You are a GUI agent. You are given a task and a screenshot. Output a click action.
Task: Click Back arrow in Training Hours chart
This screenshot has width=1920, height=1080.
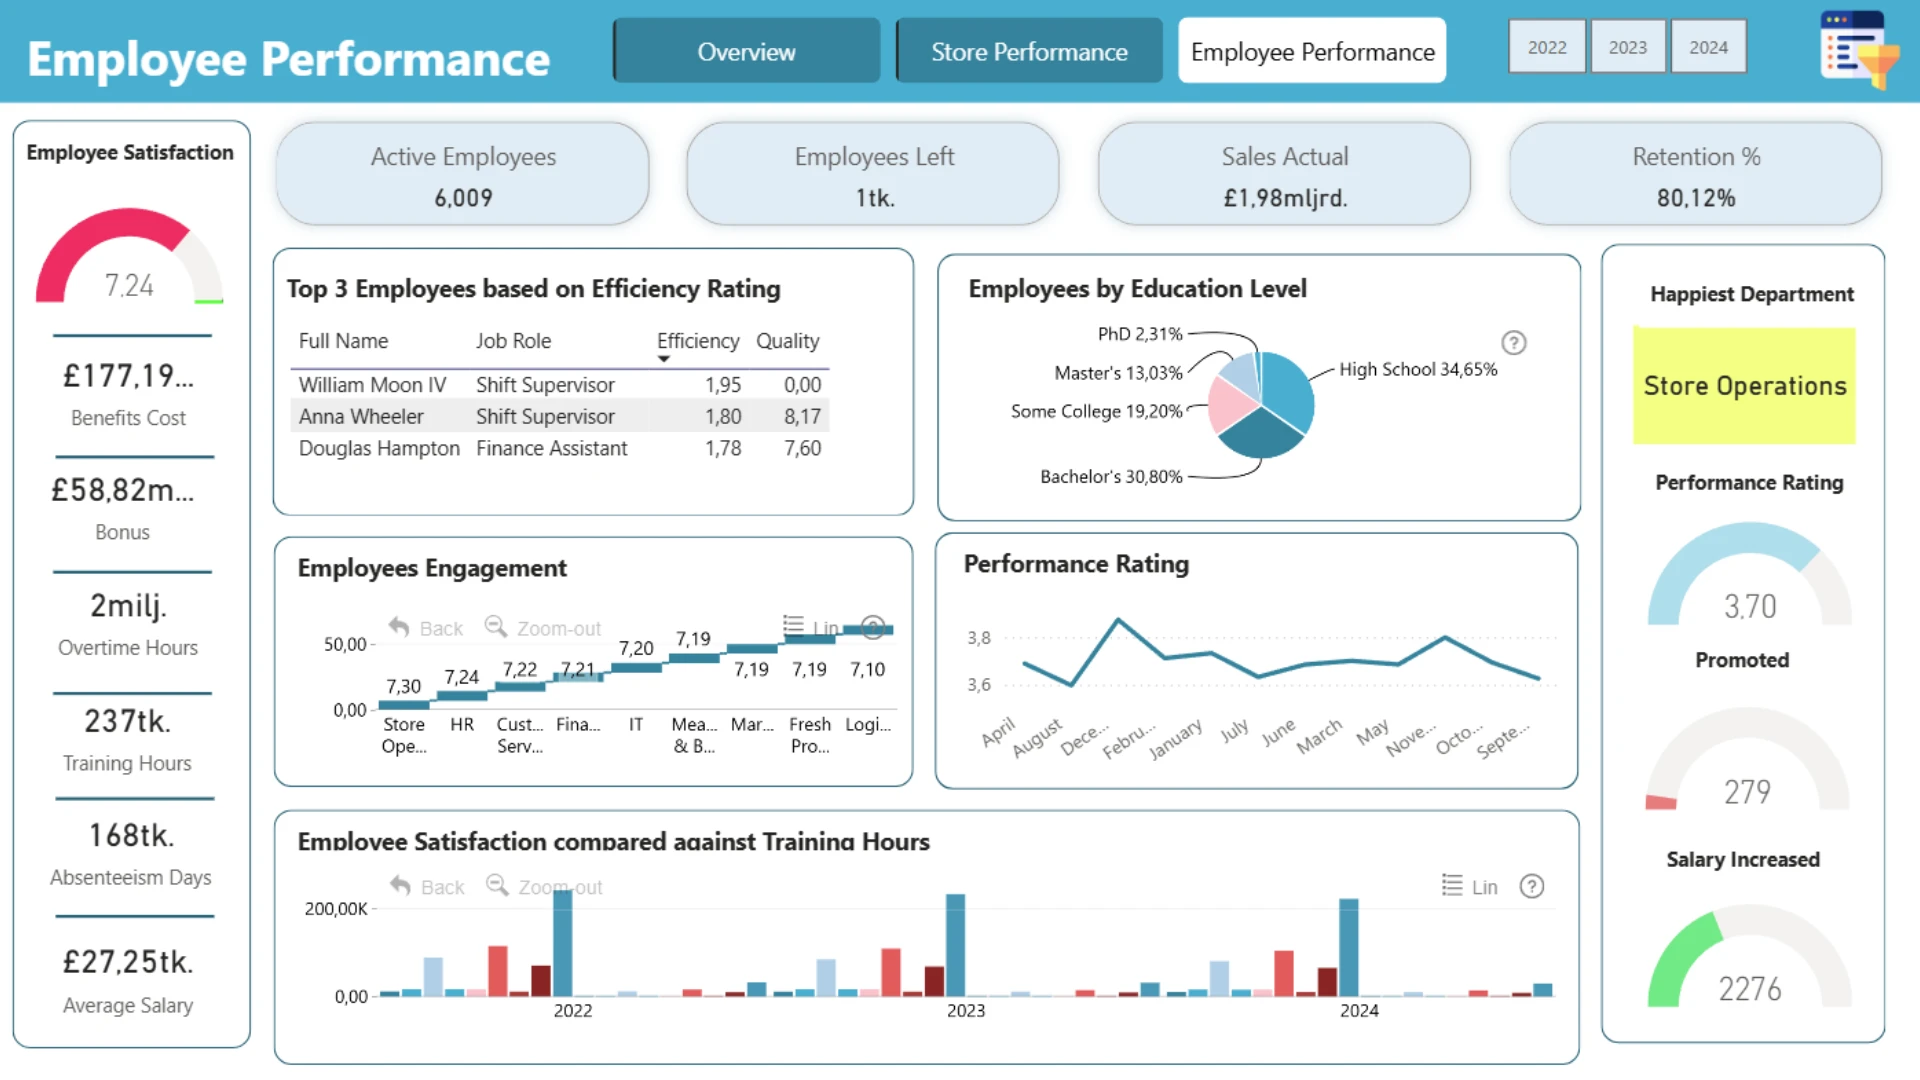click(400, 886)
